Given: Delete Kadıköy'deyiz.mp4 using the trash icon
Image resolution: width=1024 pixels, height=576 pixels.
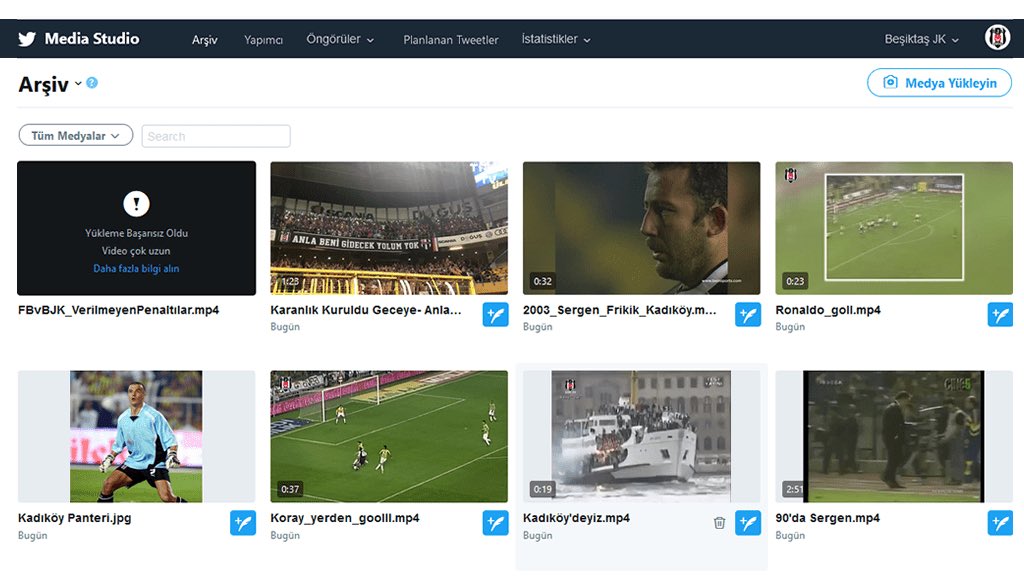Looking at the screenshot, I should pos(718,522).
